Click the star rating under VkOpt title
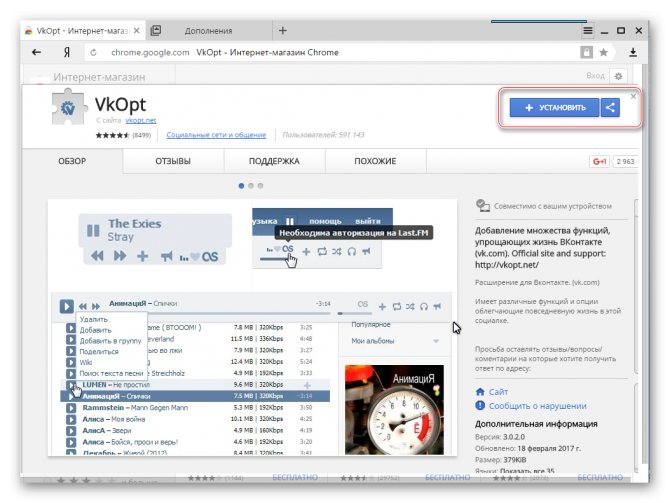This screenshot has height=503, width=670. tap(112, 135)
